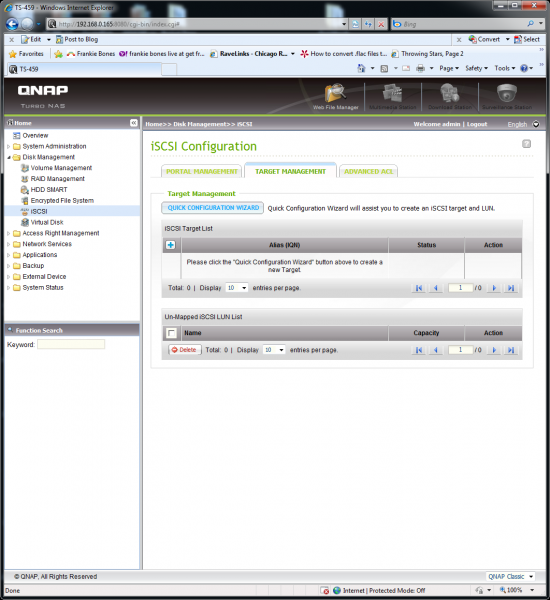Click the Bing search magnifier icon
This screenshot has width=550, height=600.
[x=530, y=24]
